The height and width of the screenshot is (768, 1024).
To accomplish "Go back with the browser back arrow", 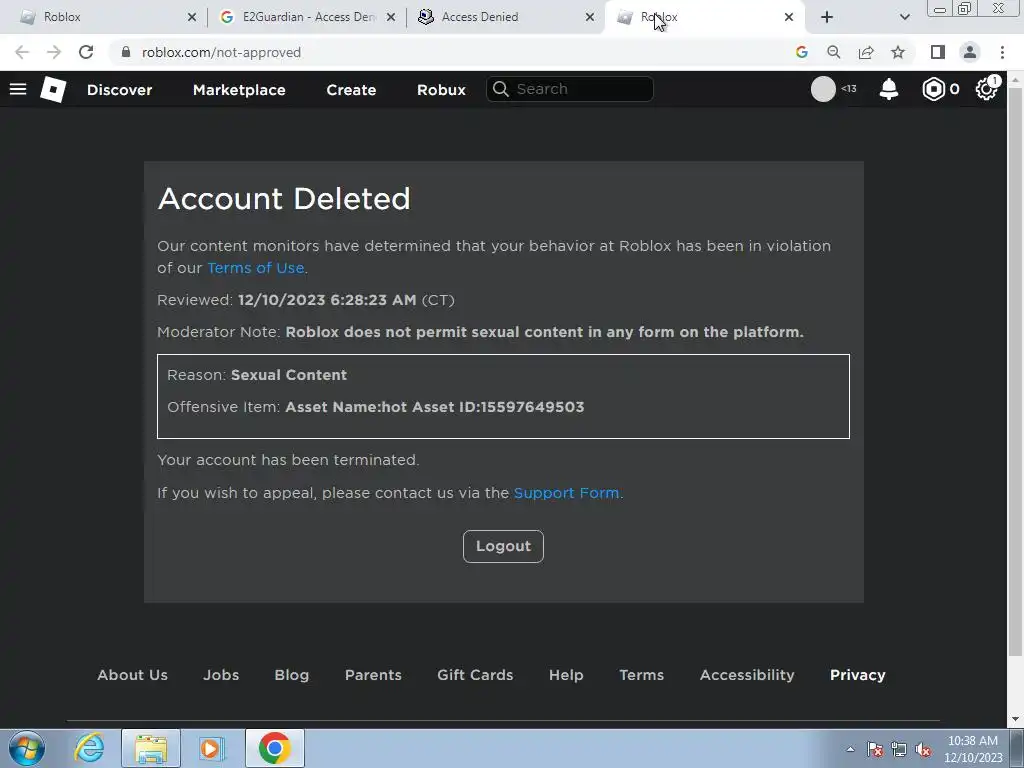I will [x=22, y=52].
